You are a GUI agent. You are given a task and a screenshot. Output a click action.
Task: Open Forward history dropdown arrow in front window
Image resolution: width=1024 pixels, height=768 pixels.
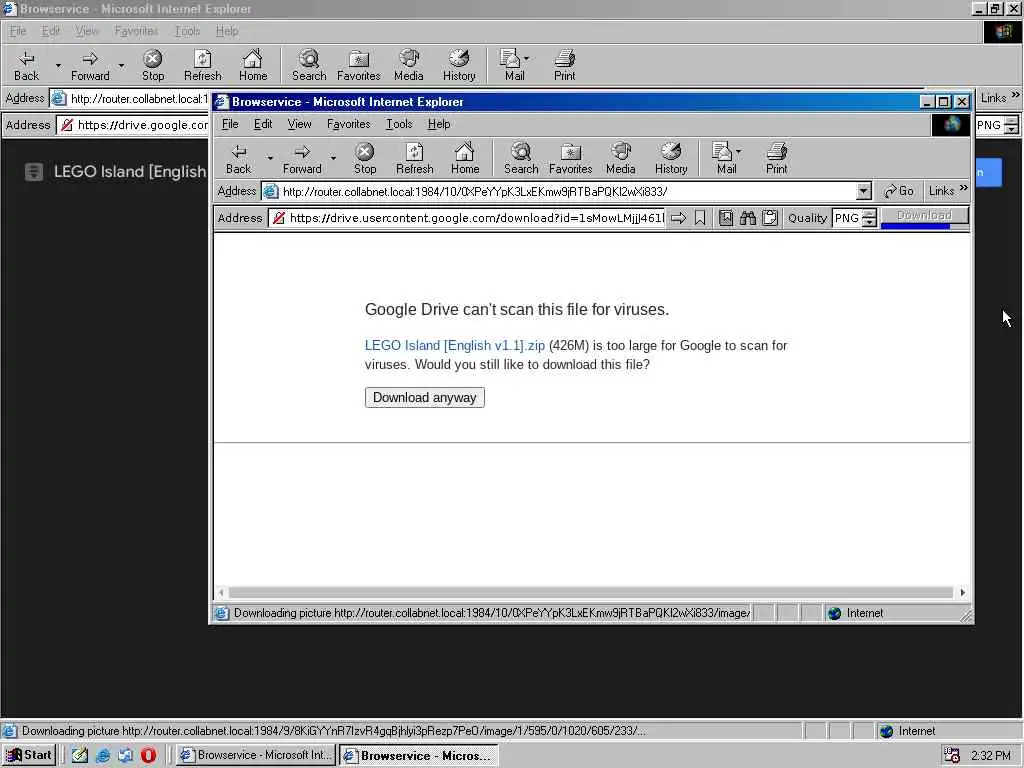(x=333, y=158)
